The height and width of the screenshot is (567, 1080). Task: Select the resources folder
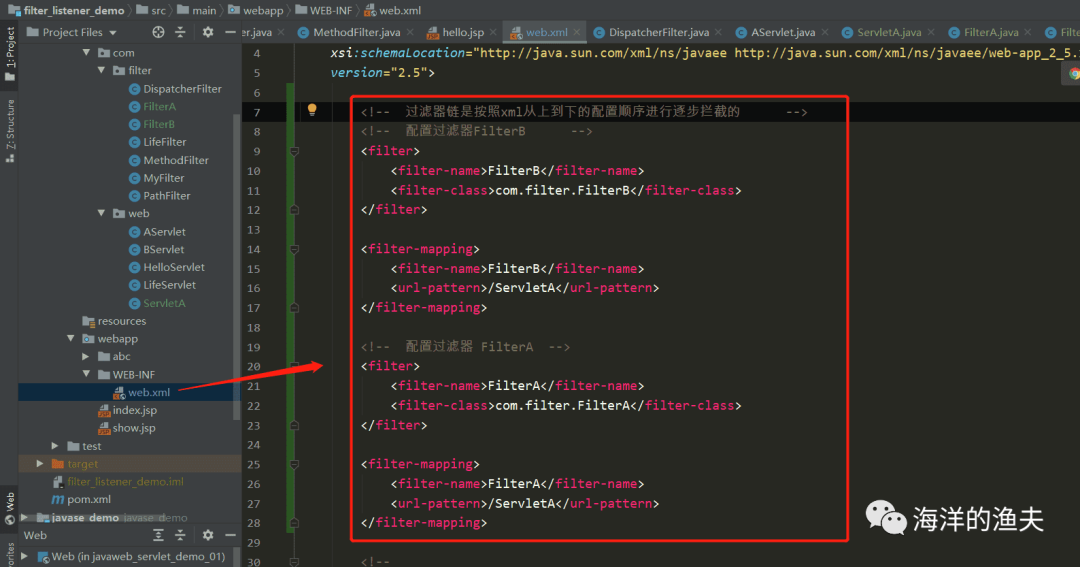[x=114, y=321]
